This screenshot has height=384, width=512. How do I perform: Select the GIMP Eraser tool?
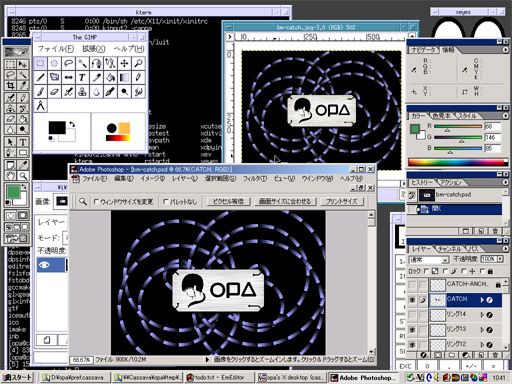point(54,92)
